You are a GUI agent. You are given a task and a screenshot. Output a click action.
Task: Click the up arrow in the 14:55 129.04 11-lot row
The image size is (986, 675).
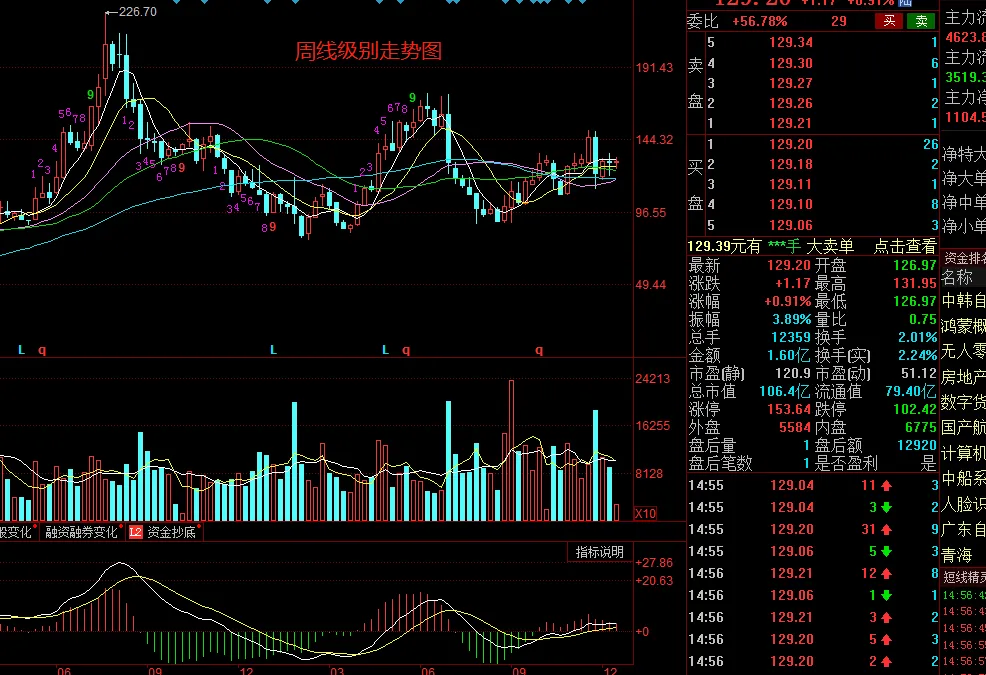pyautogui.click(x=887, y=486)
